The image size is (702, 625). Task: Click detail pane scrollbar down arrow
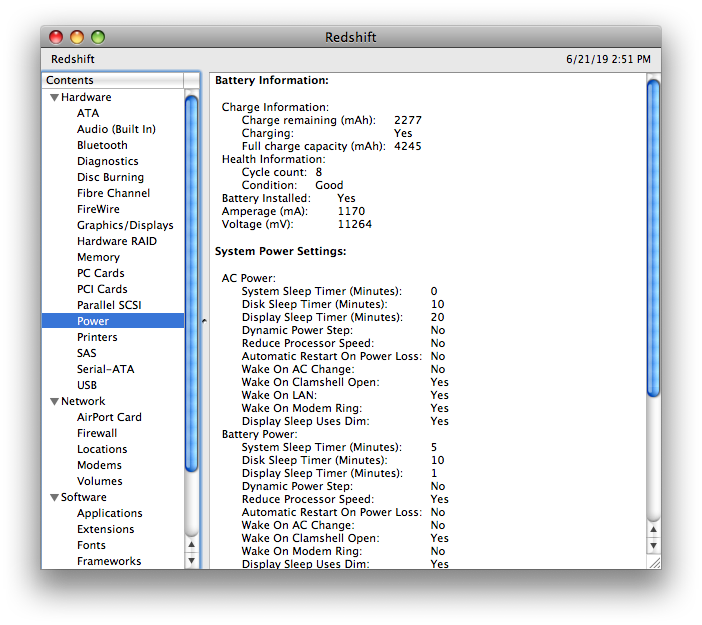pos(654,546)
